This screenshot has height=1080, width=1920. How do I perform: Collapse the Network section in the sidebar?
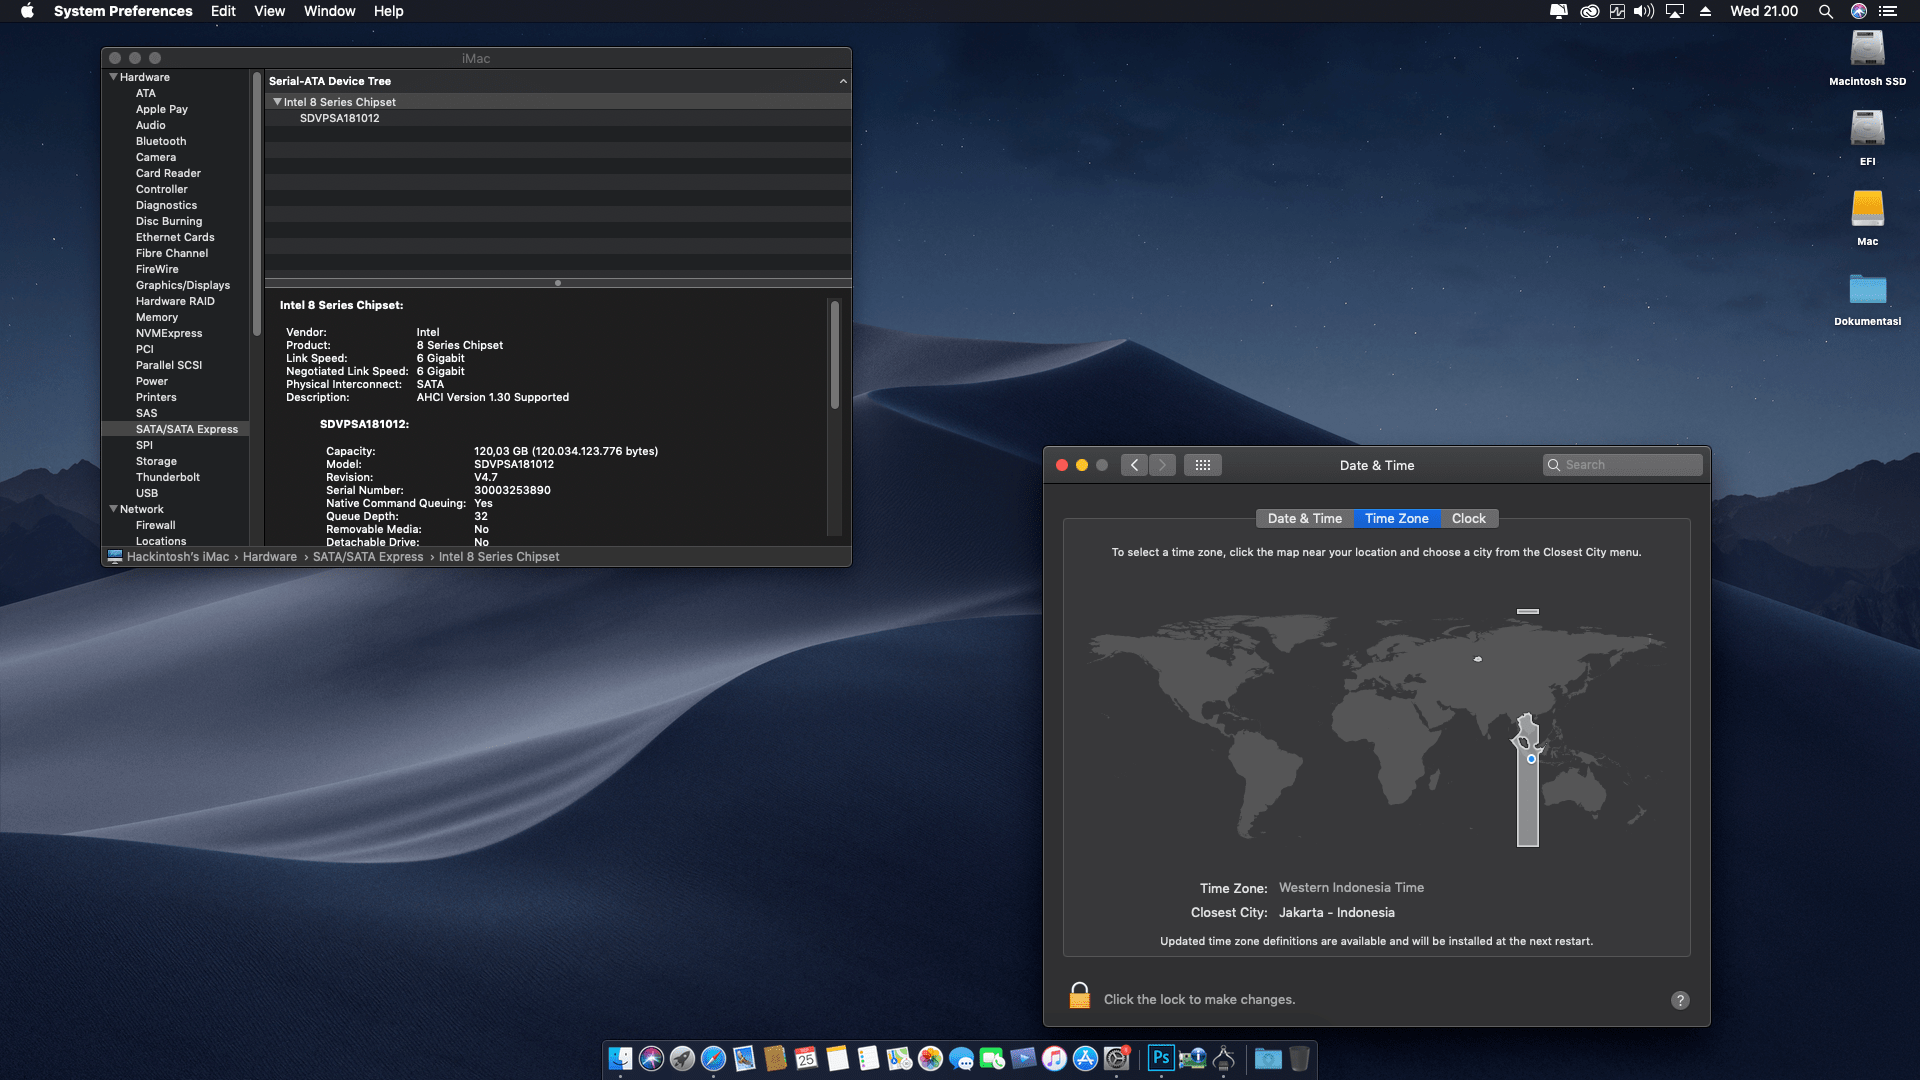tap(113, 508)
